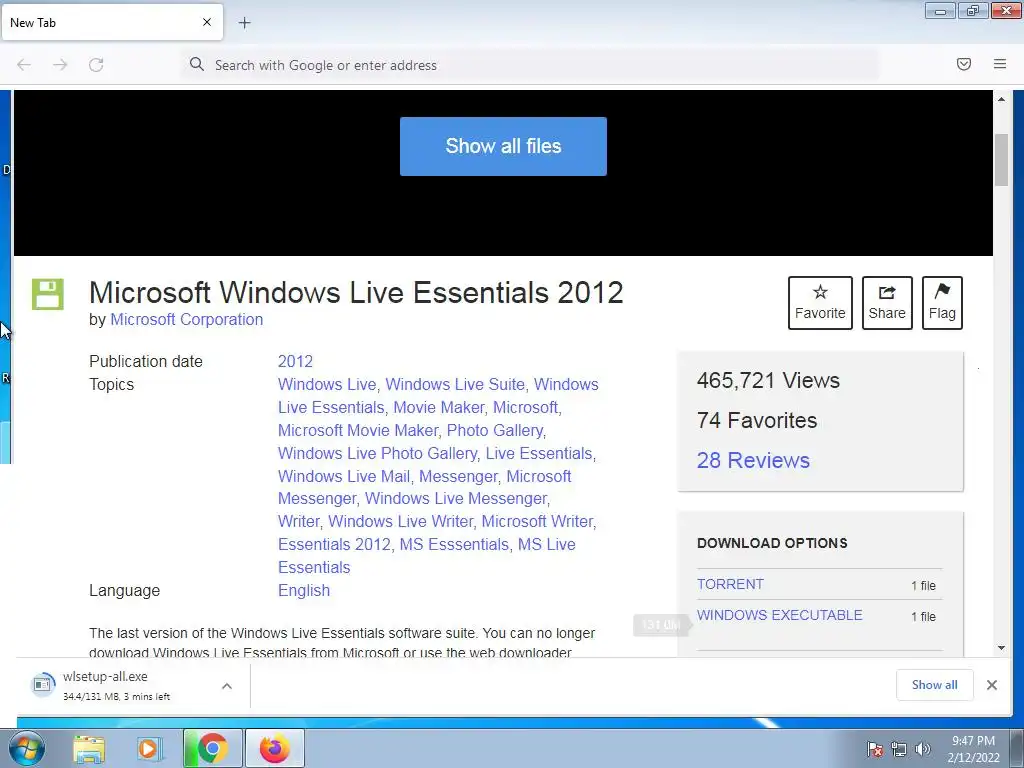Select the TORRENT download option

coord(730,584)
